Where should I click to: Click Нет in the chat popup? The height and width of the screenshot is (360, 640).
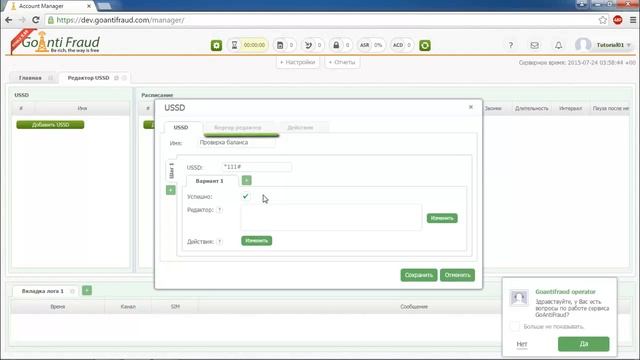[522, 344]
